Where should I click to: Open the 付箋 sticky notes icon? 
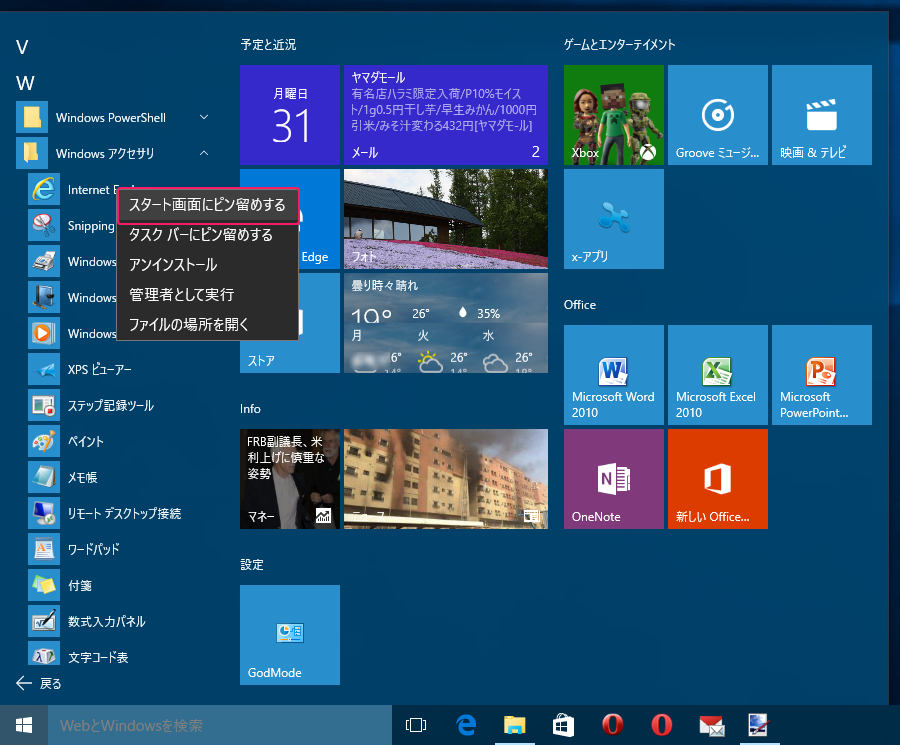44,585
